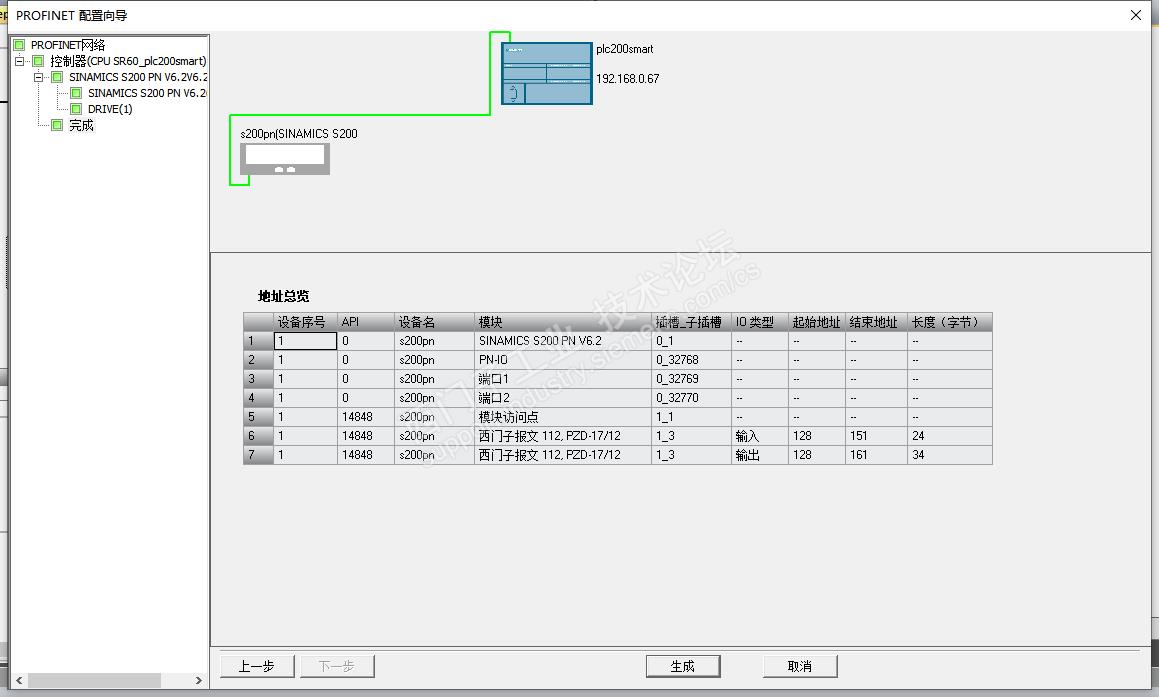Click the slot 1_1 cell
This screenshot has width=1159, height=697.
pos(692,417)
